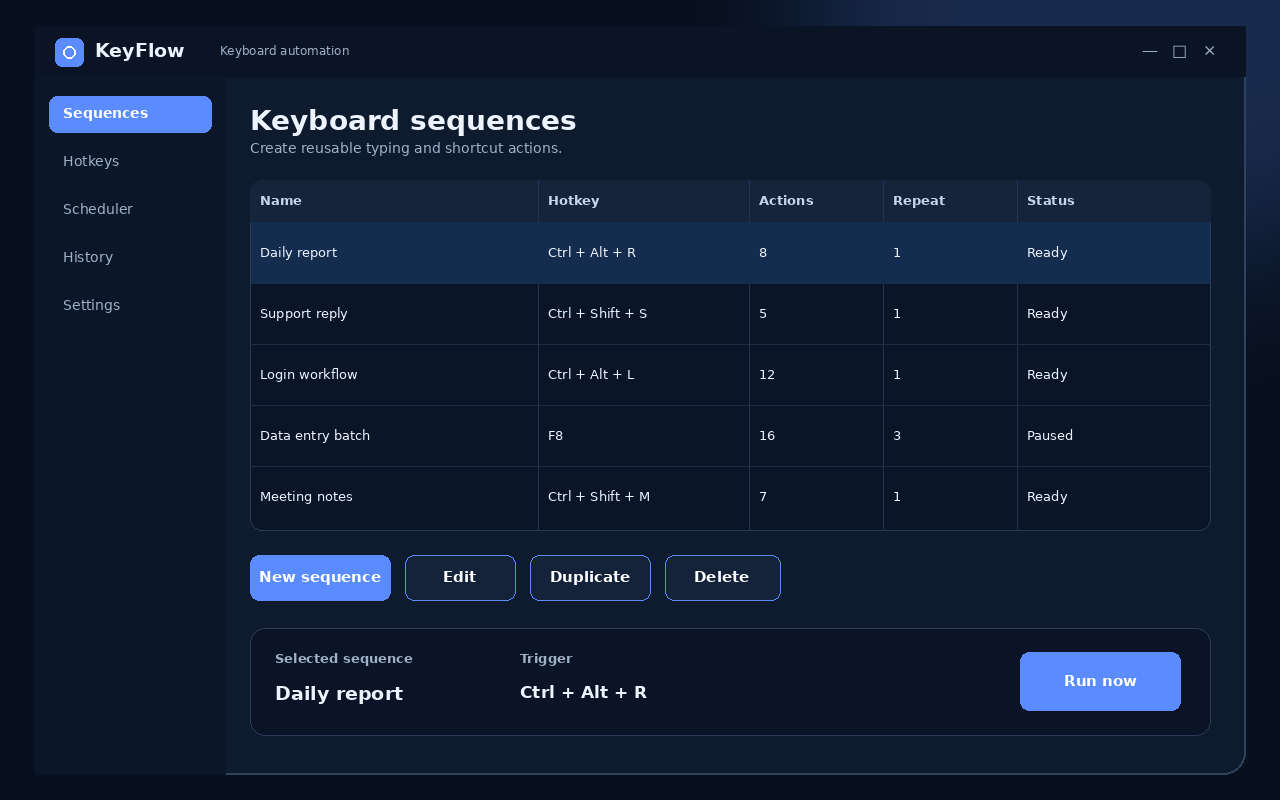Click Ready status of Support reply
Image resolution: width=1280 pixels, height=800 pixels.
point(1114,314)
